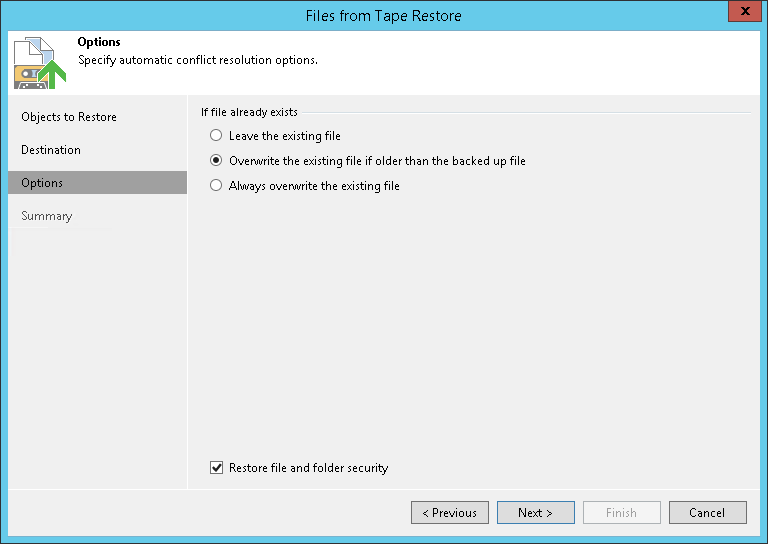Go to the Objects to Restore step
The image size is (768, 544).
point(69,117)
